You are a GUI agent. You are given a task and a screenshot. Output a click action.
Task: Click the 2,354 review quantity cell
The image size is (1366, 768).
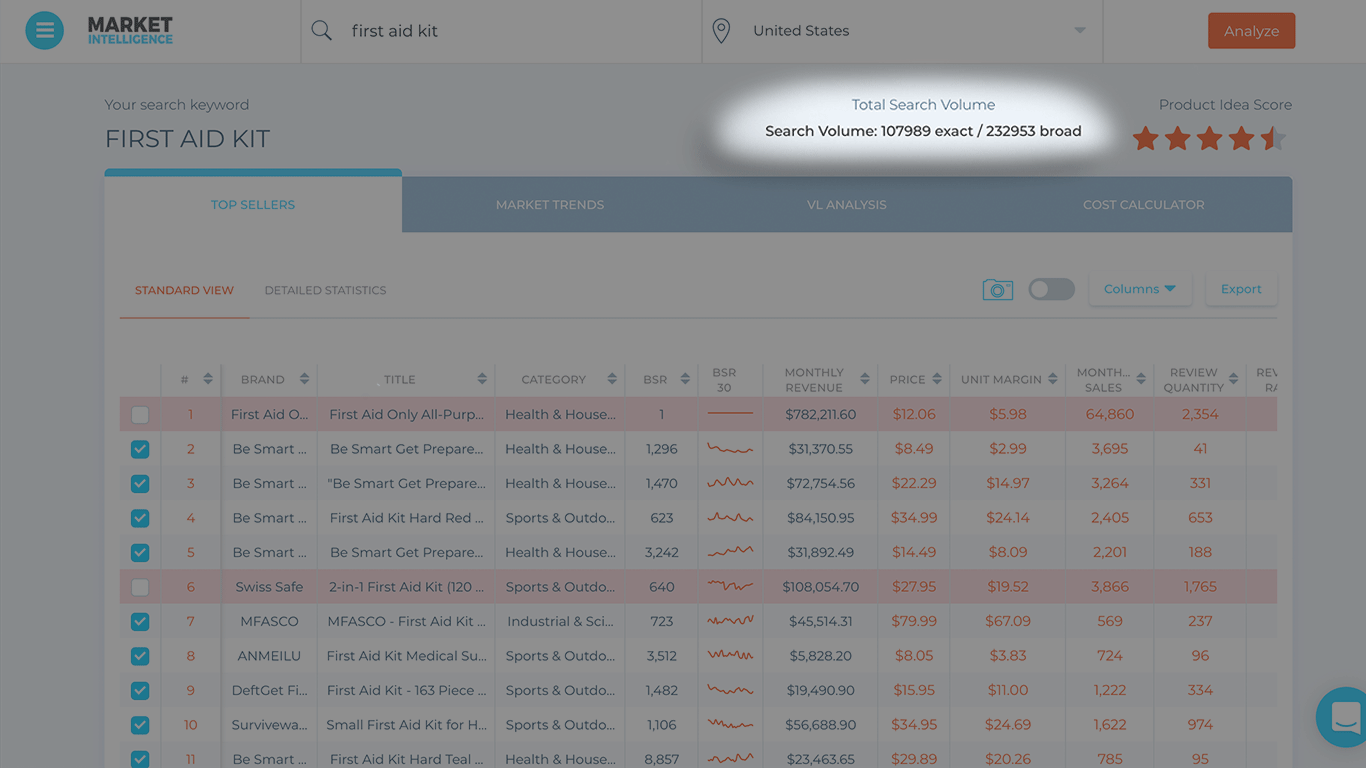1200,414
